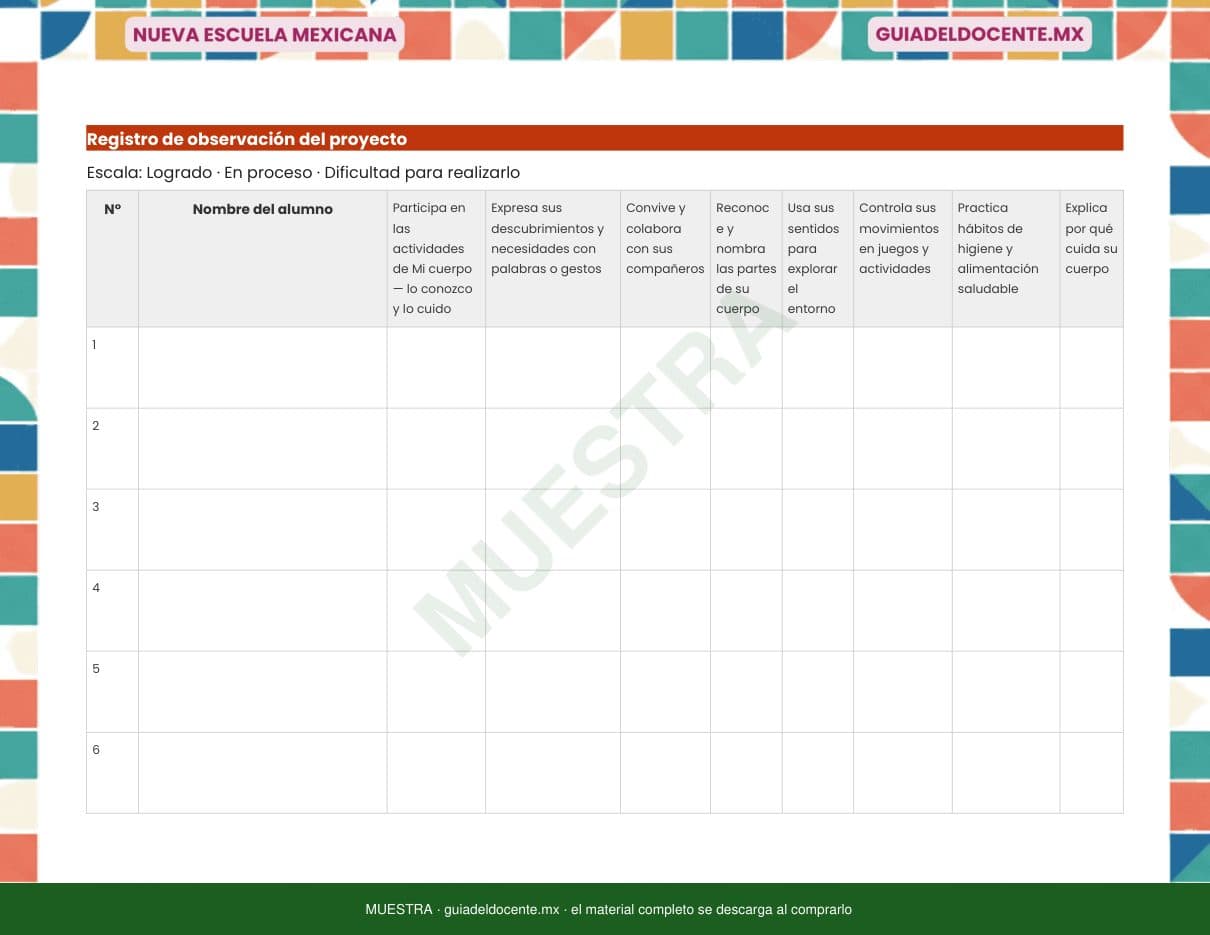Screen dimensions: 1210x935
Task: Click the Controla sus movimientos column header
Action: coord(902,258)
